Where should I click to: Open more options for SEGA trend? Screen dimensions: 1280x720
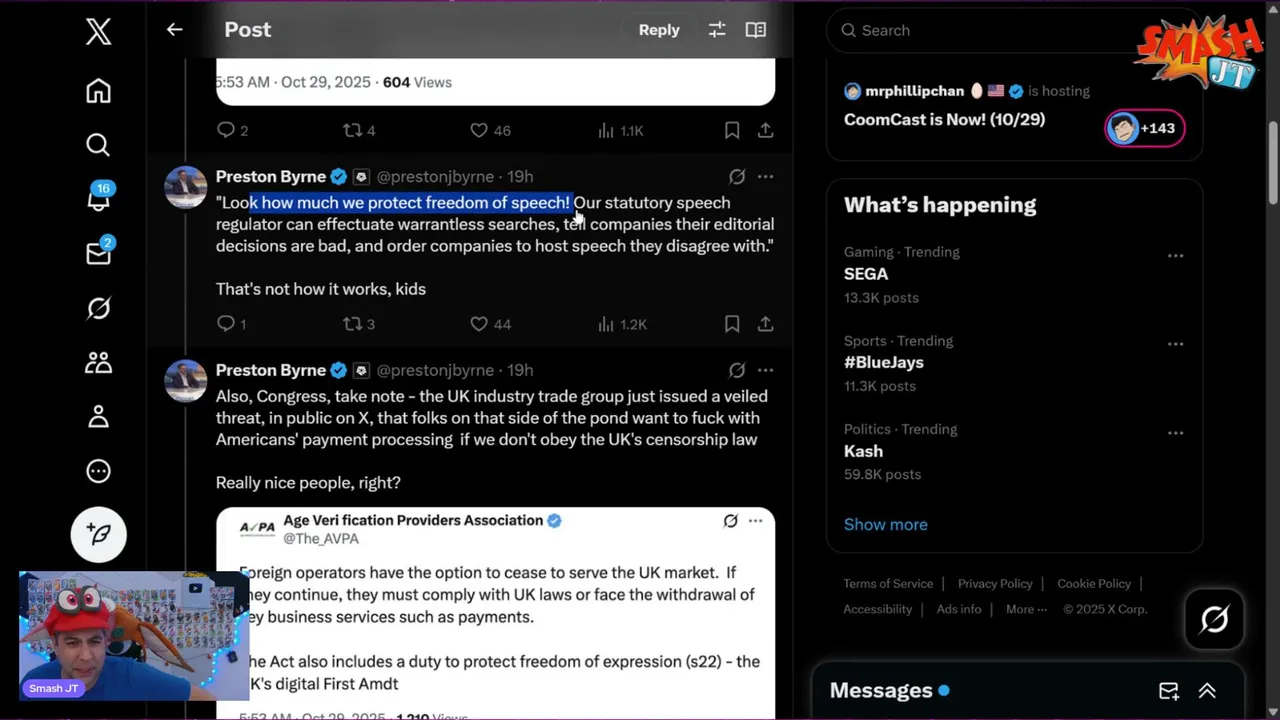tap(1175, 255)
